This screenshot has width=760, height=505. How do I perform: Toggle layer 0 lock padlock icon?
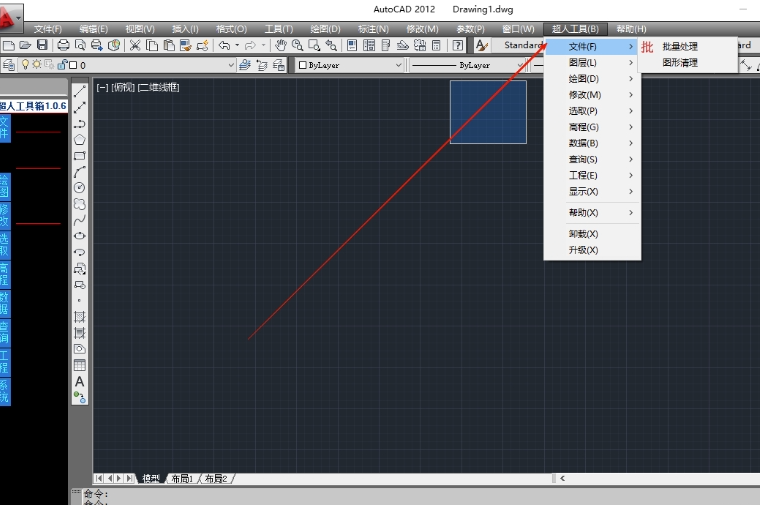click(x=62, y=64)
